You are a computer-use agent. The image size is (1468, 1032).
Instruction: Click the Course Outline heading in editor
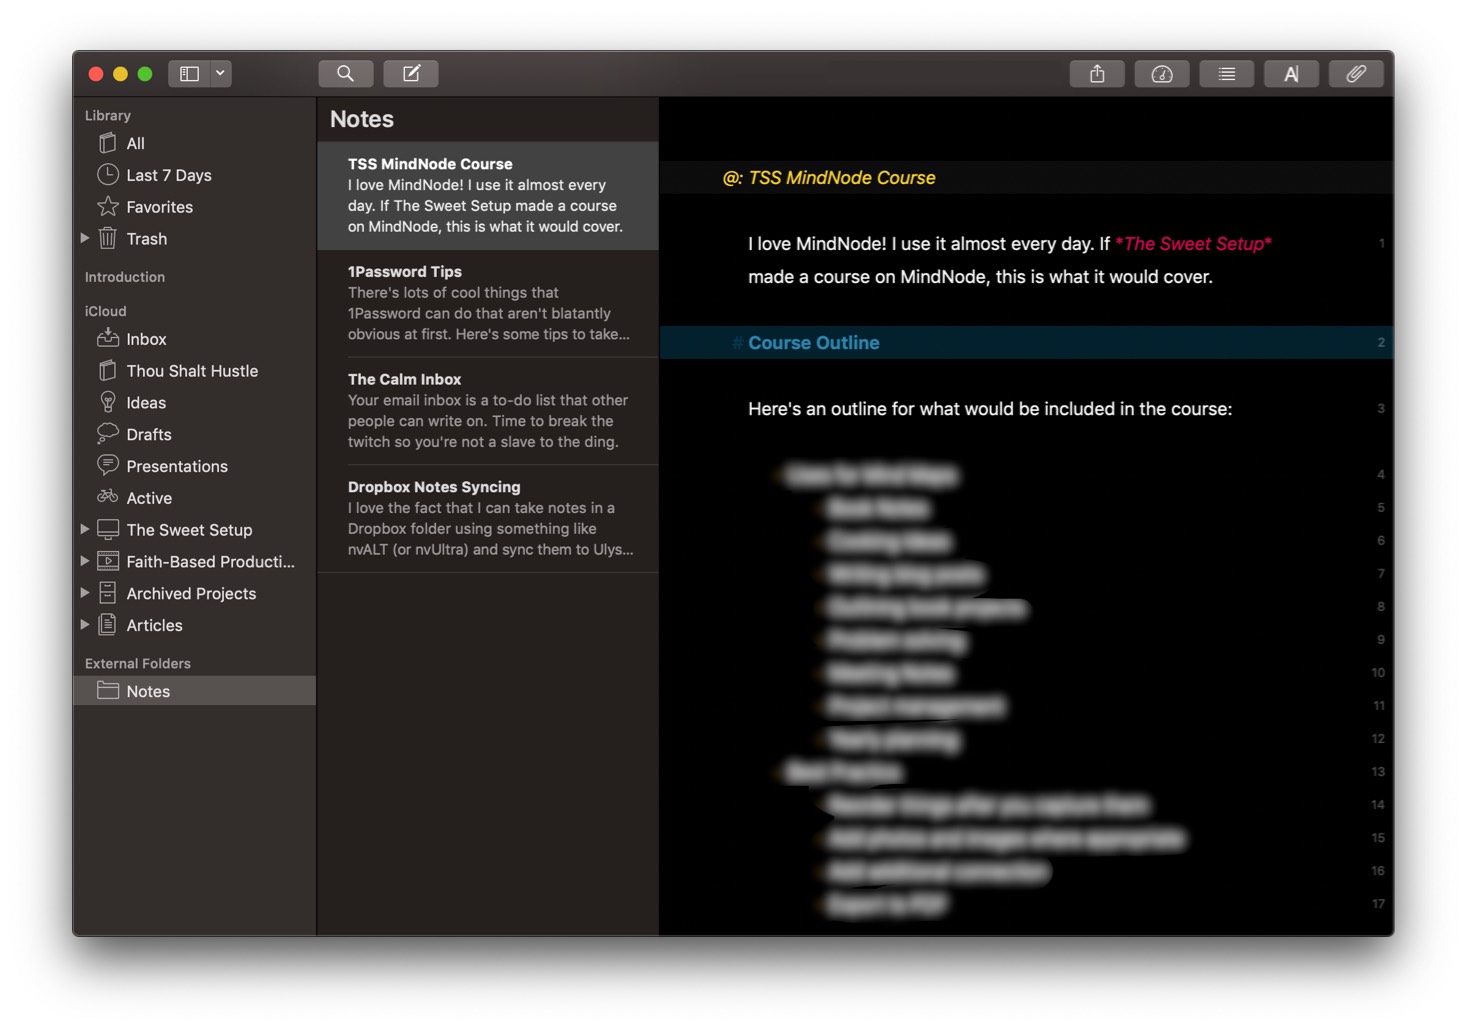click(x=814, y=342)
